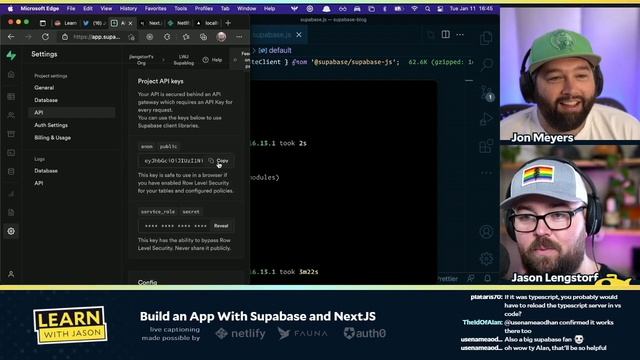Open the Supabase home icon in sidebar
This screenshot has width=640, height=360.
[x=11, y=75]
